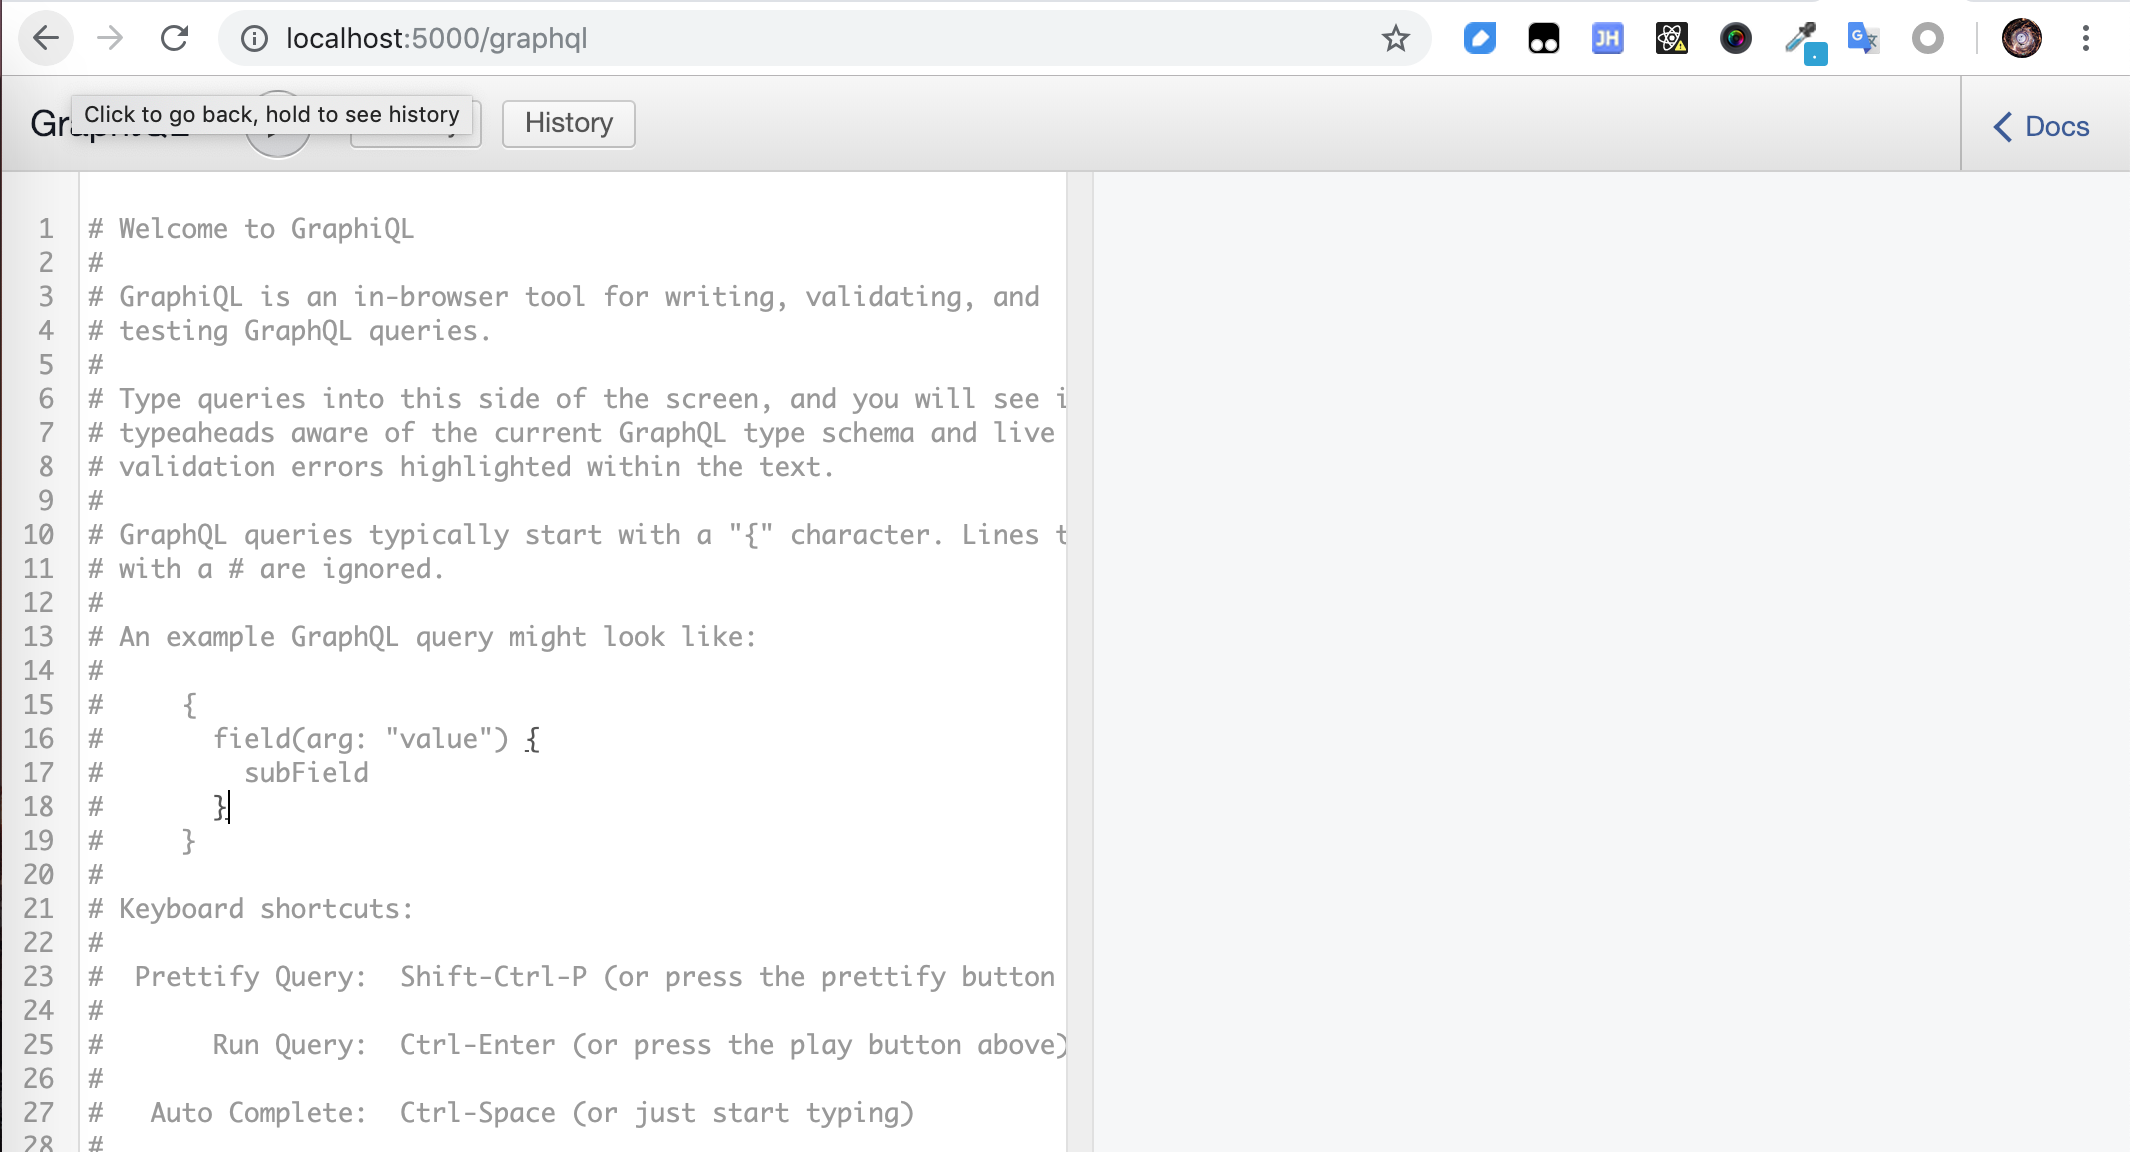This screenshot has width=2130, height=1152.
Task: Open the black mask extension icon
Action: 1543,39
